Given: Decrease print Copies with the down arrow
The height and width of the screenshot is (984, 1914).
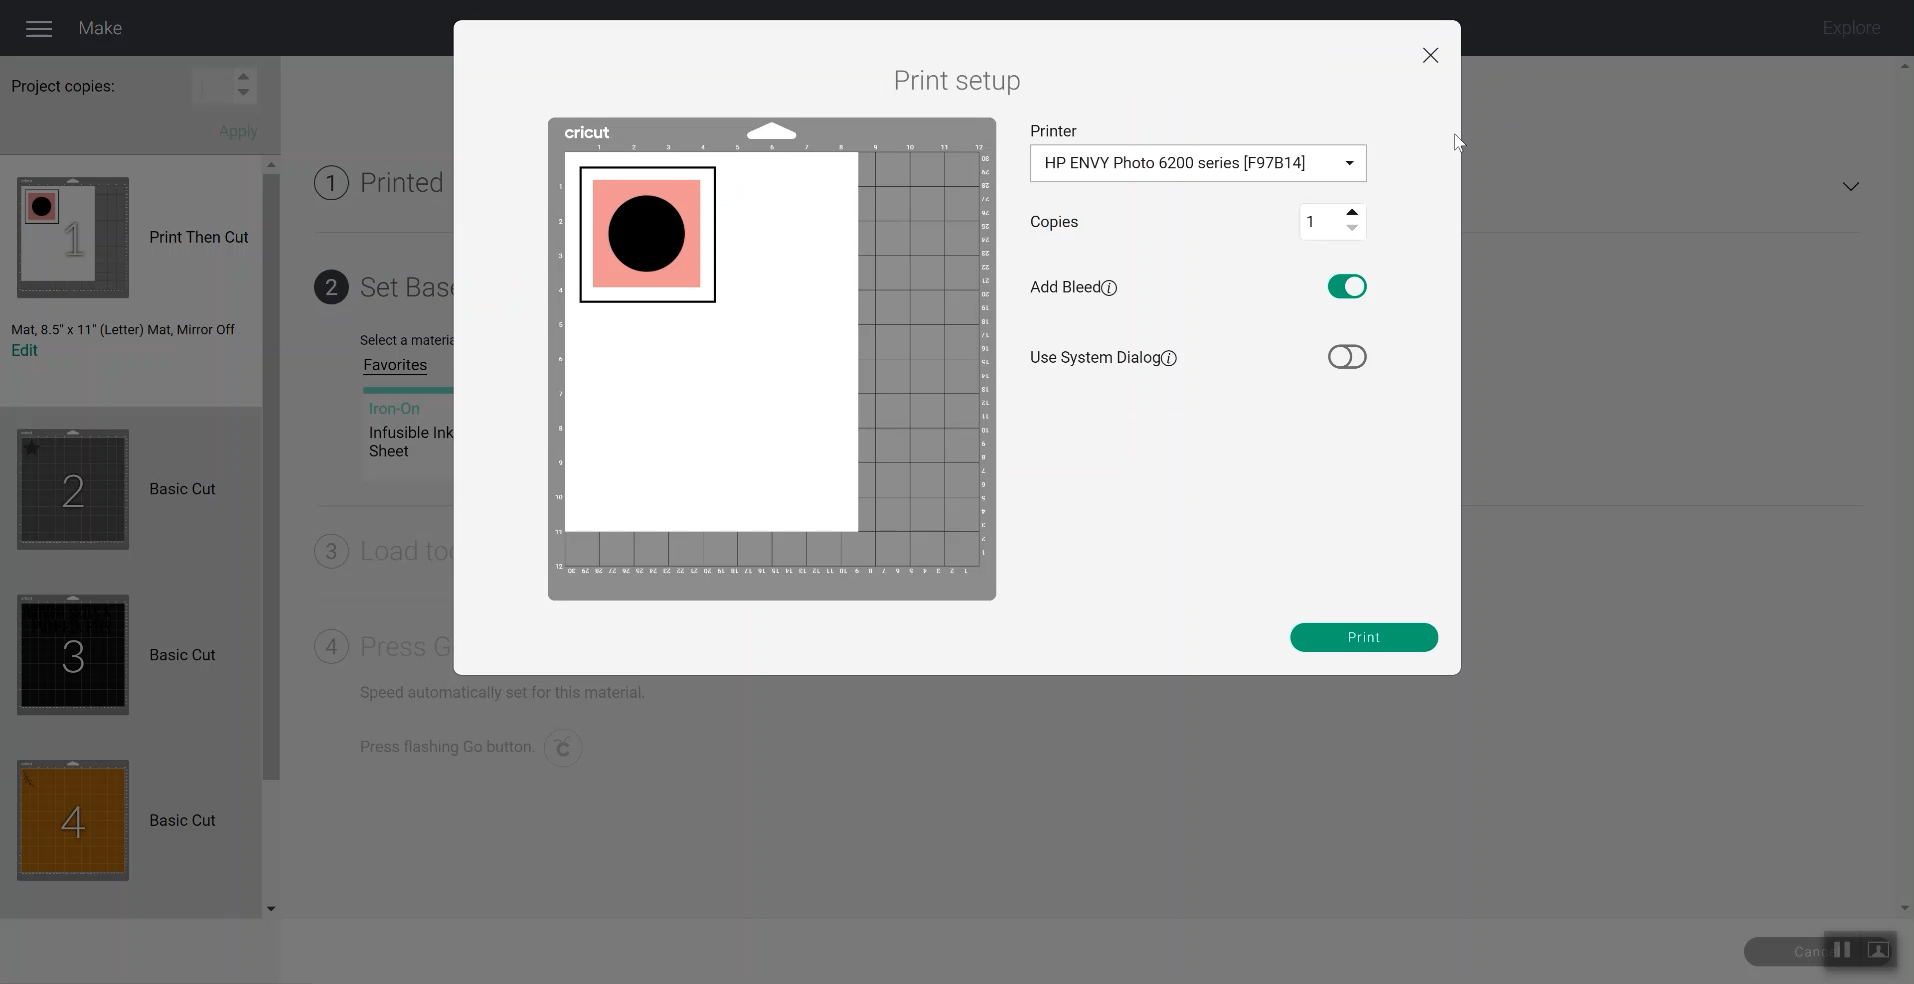Looking at the screenshot, I should (1352, 229).
